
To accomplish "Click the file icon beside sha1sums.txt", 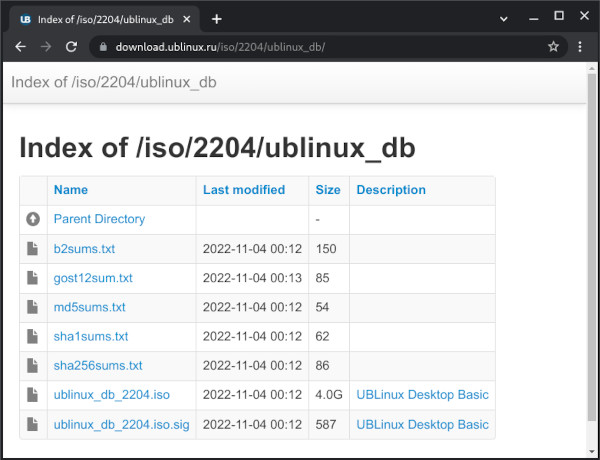I will [33, 336].
